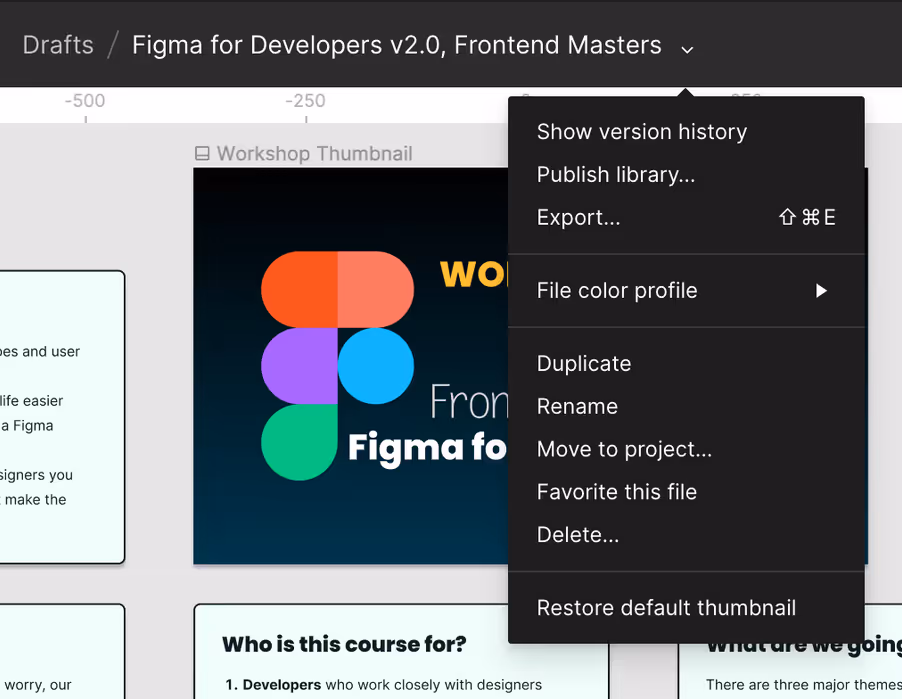Select the 'worry, our' text in the lower left card

(x=37, y=685)
